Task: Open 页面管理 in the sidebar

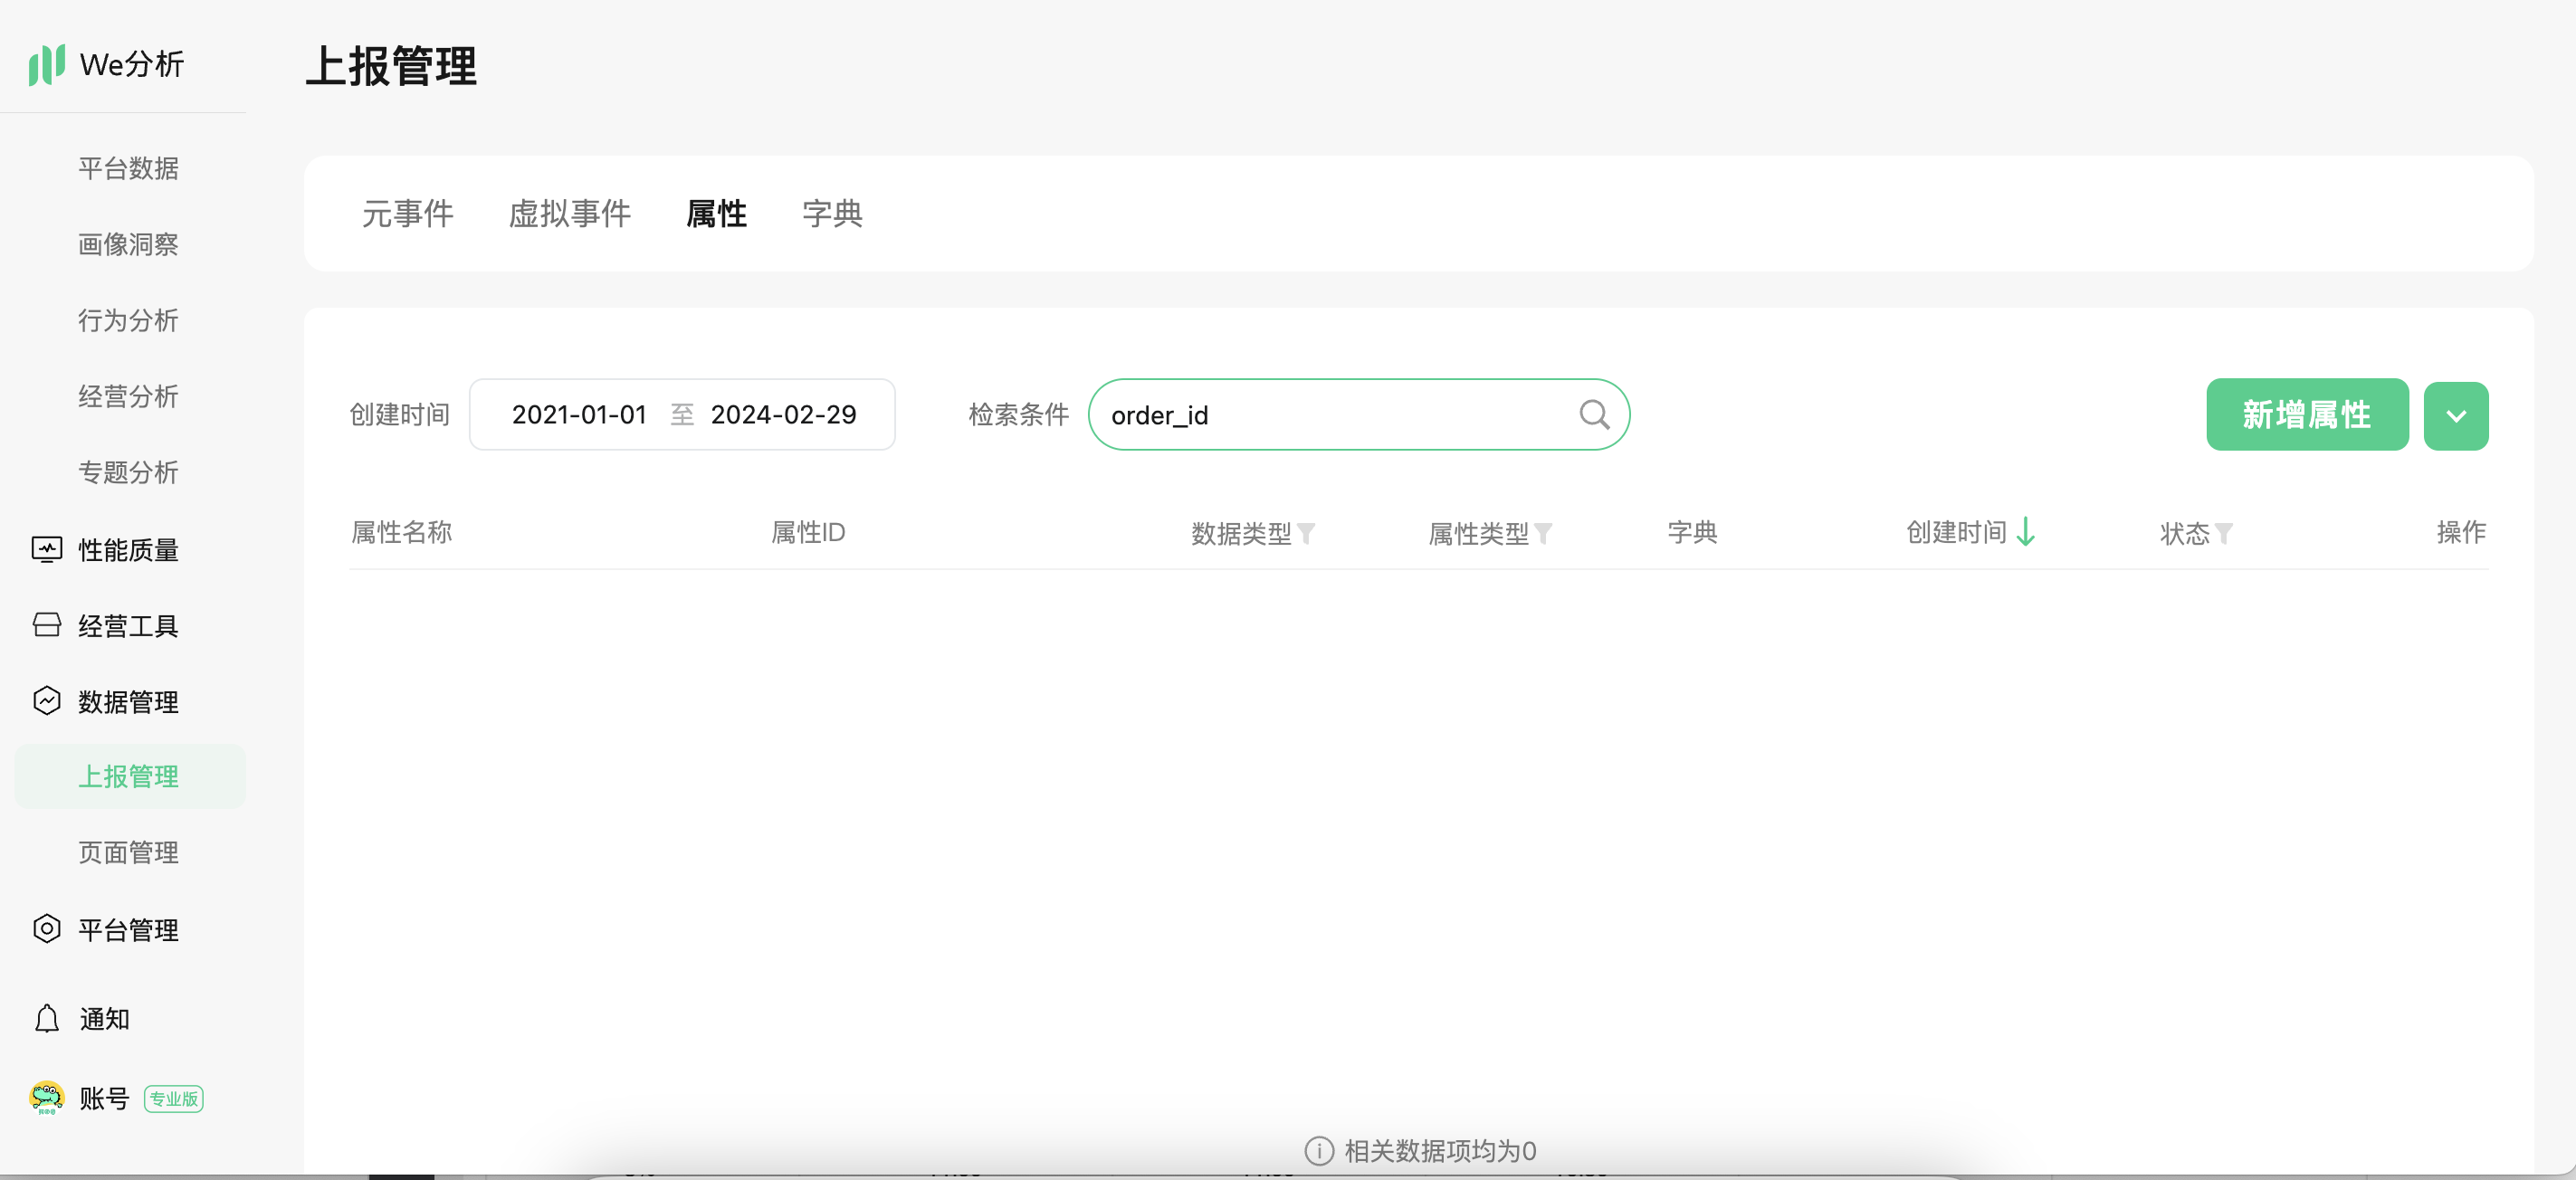Action: [129, 852]
